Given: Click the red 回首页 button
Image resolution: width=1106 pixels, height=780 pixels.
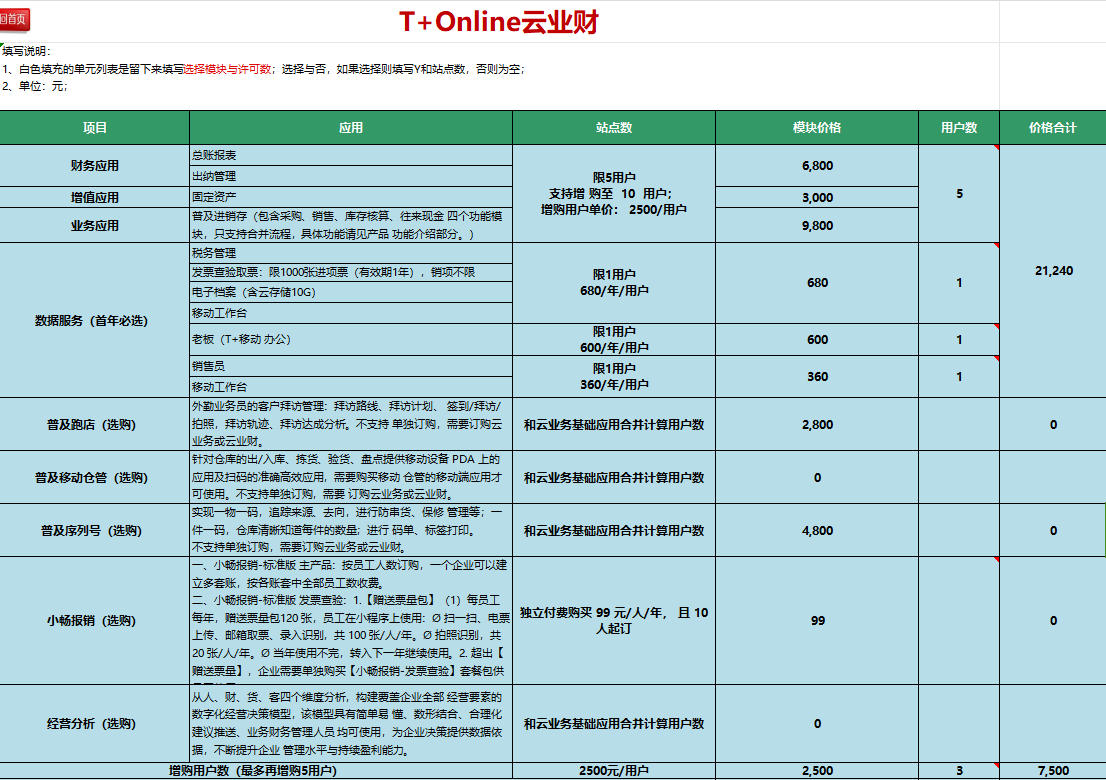Looking at the screenshot, I should click(x=14, y=19).
